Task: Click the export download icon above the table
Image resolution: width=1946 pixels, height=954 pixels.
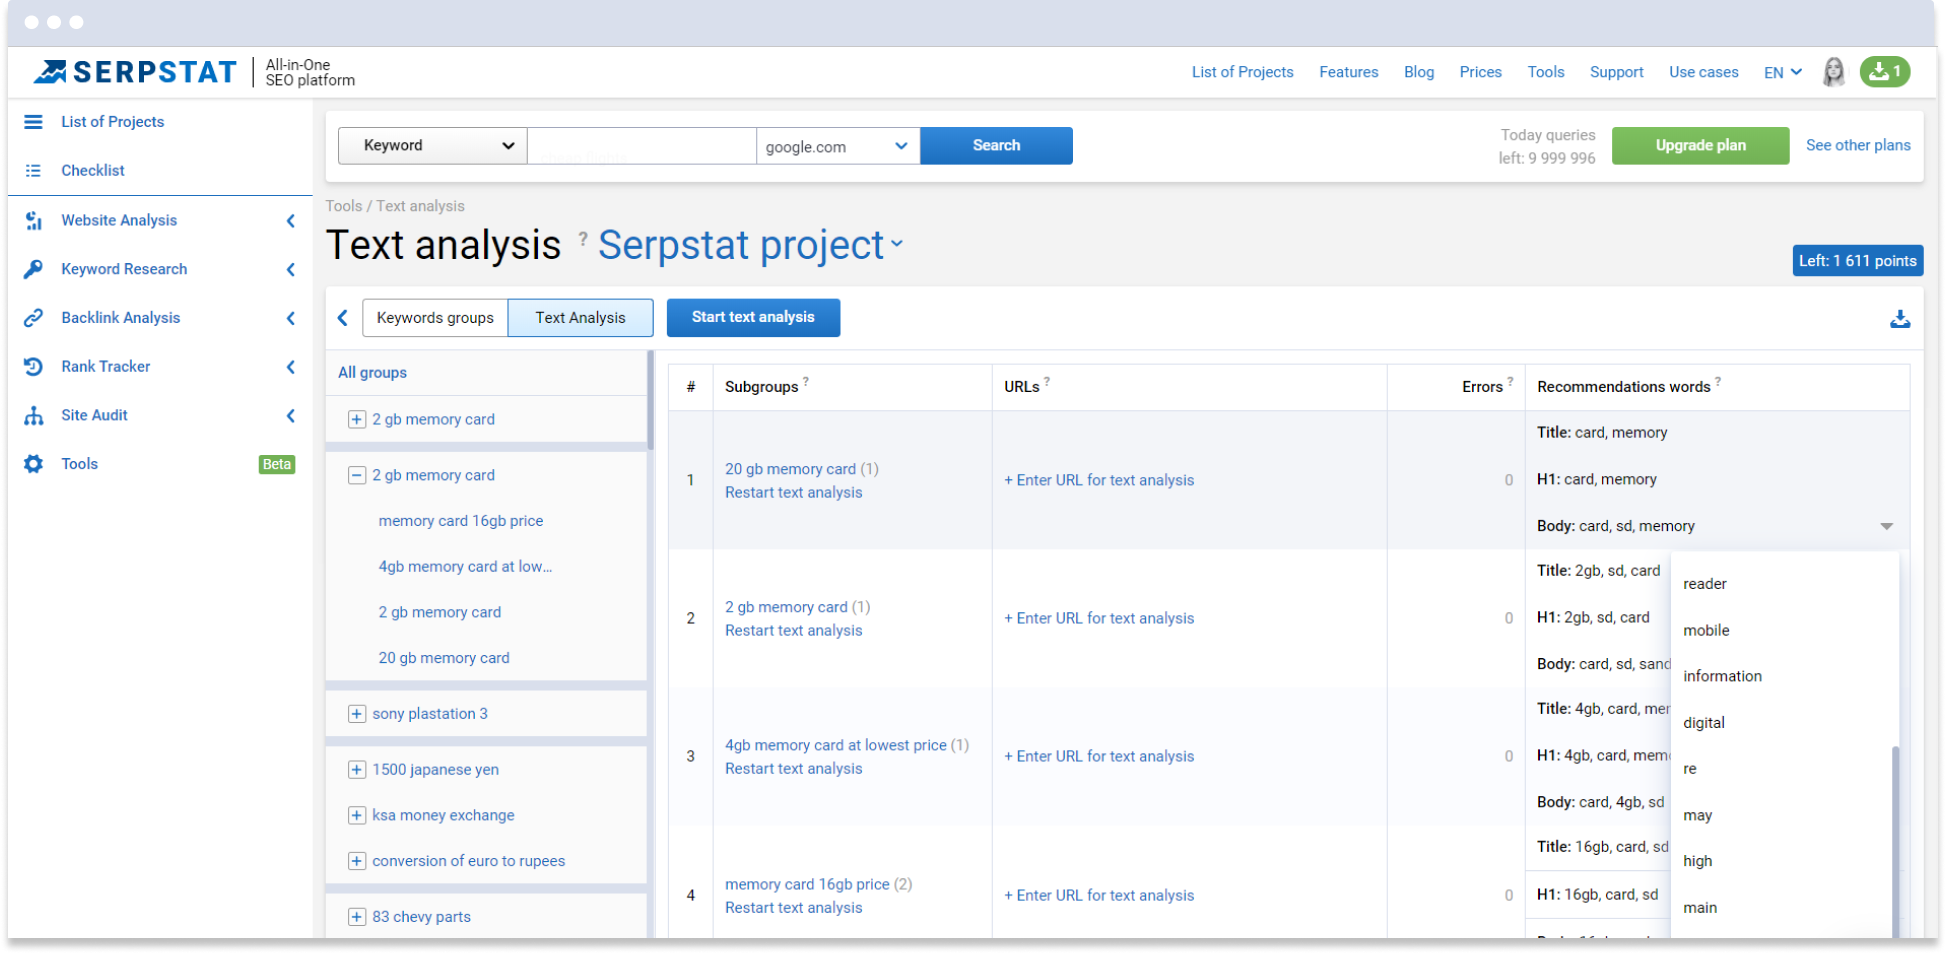Action: click(x=1900, y=319)
